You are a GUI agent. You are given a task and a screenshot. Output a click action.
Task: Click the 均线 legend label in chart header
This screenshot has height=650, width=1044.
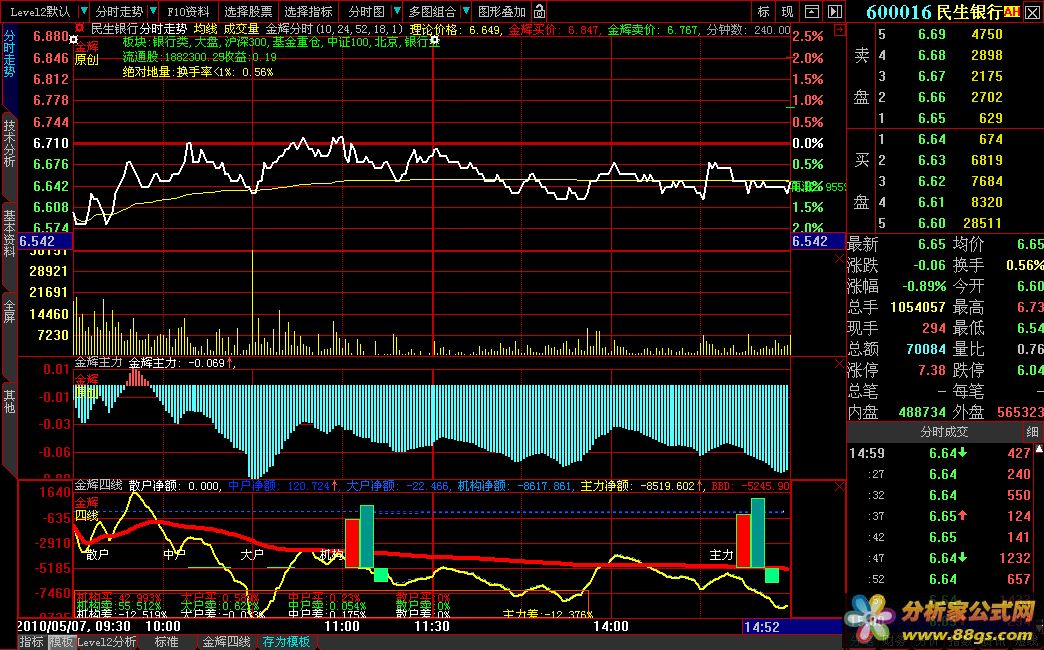[206, 29]
